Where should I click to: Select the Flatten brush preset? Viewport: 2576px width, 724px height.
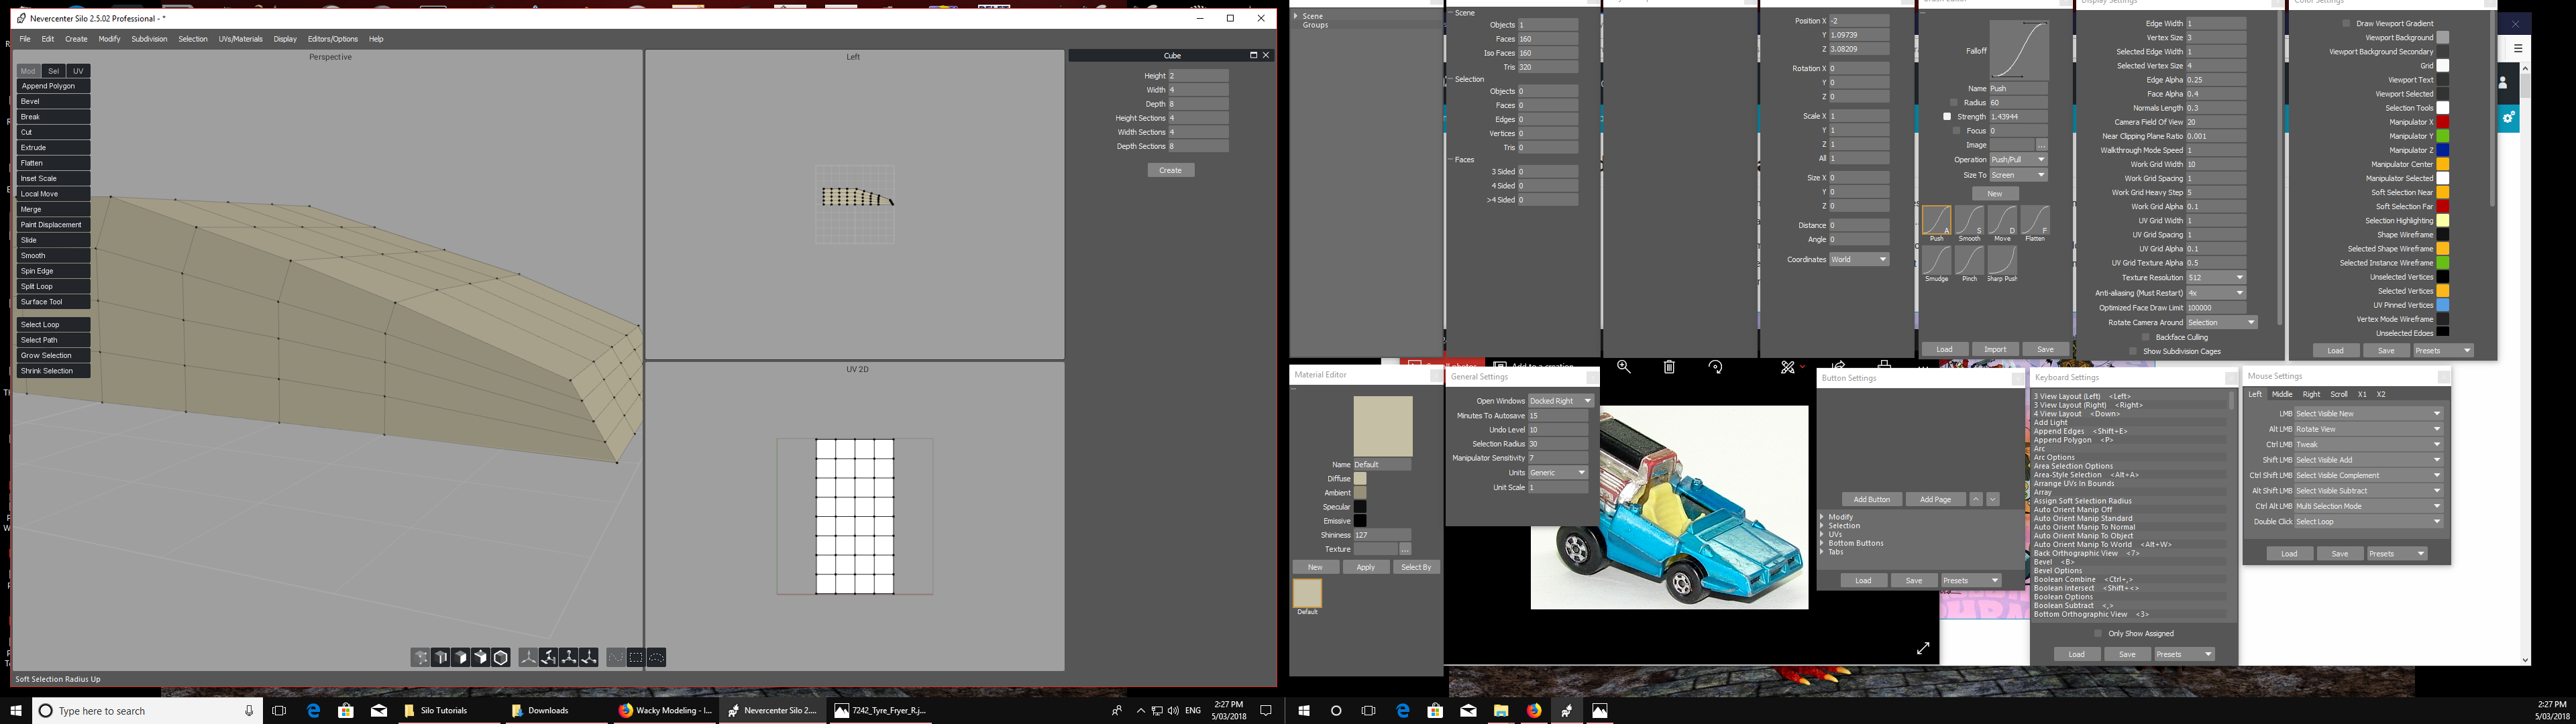(2034, 220)
